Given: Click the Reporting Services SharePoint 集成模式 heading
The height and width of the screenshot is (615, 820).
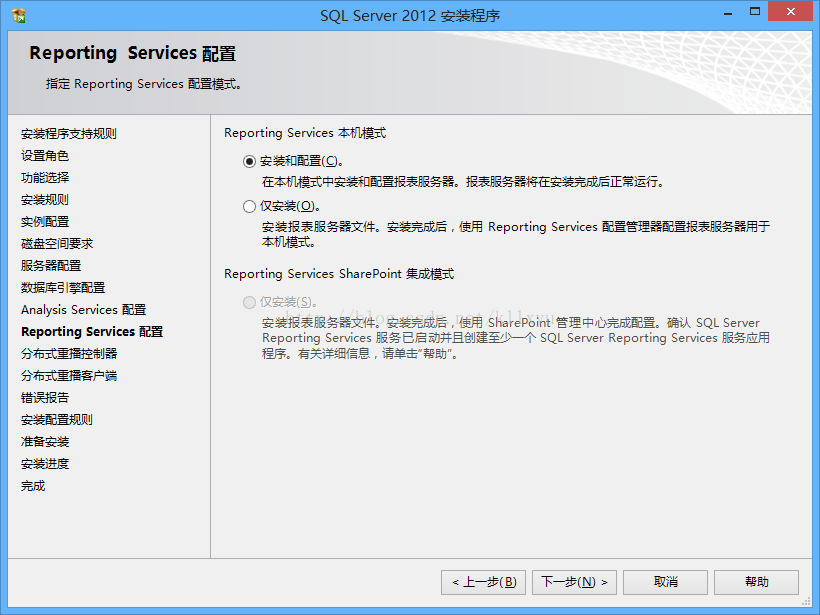Looking at the screenshot, I should coord(339,274).
